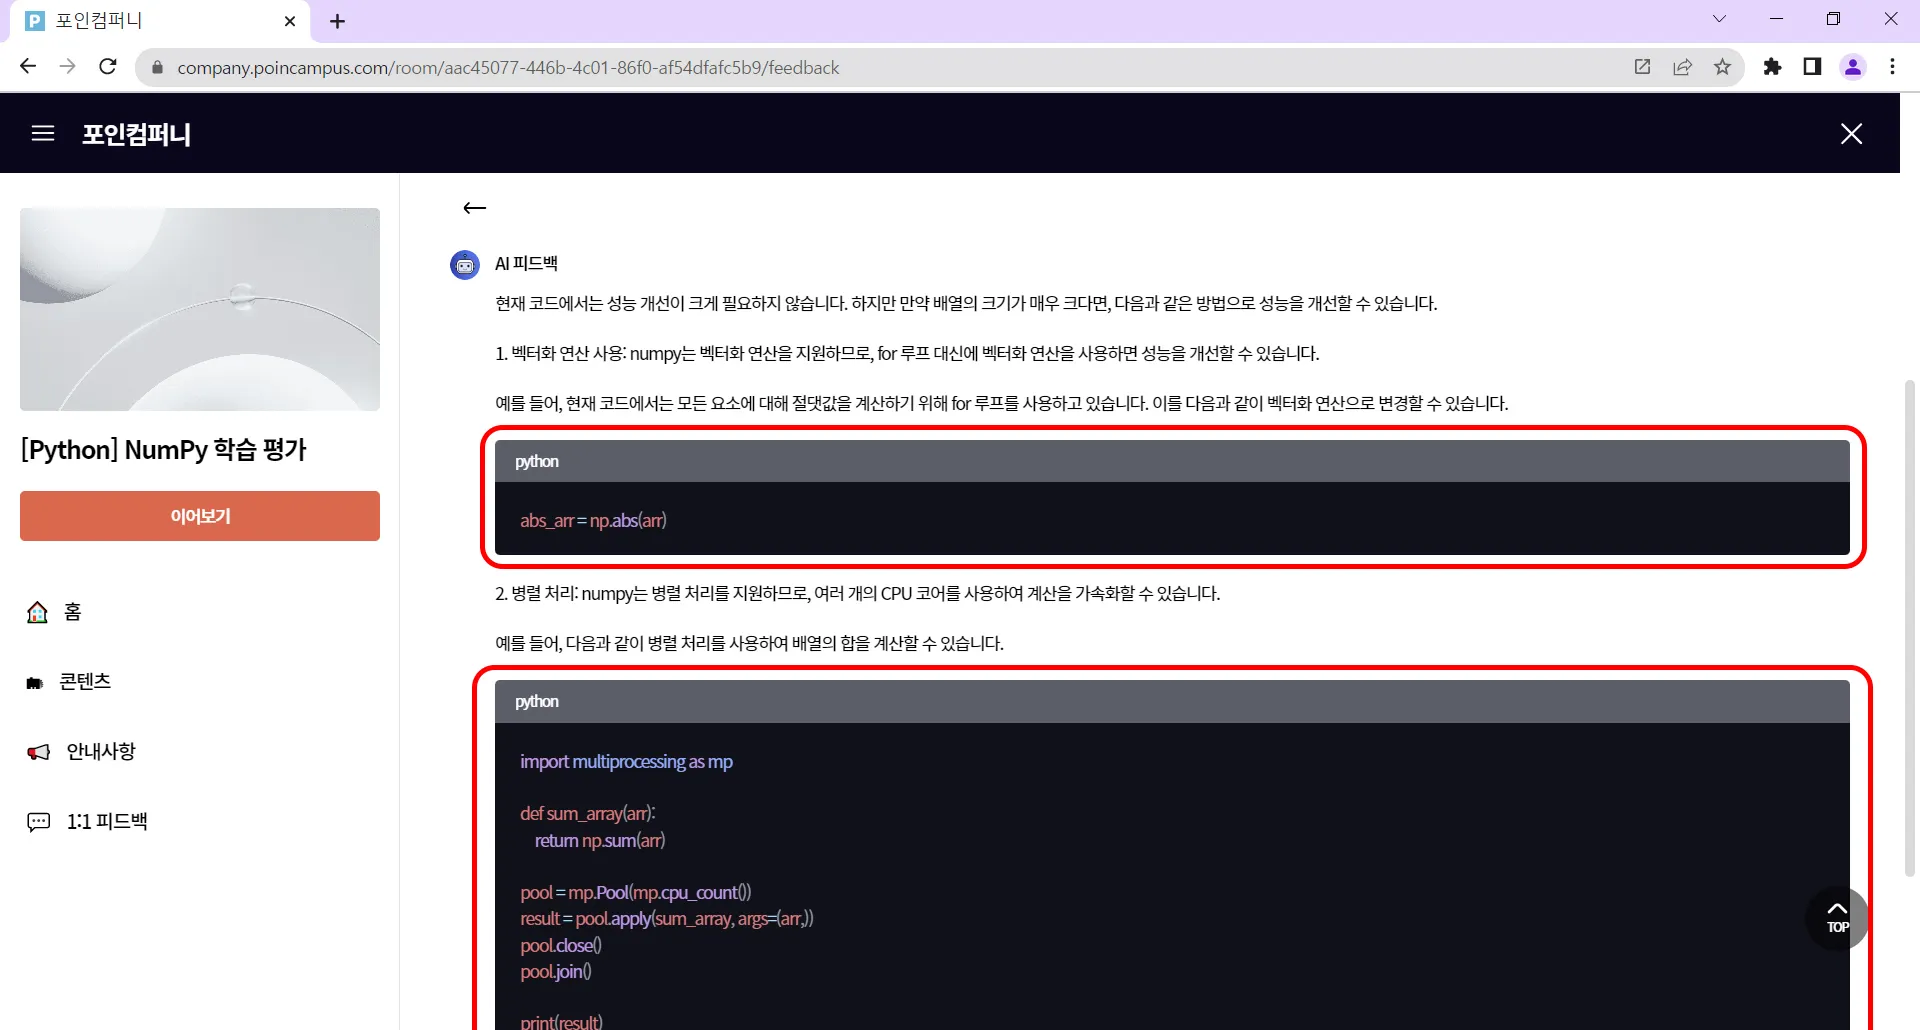Click the browser forward arrow
The height and width of the screenshot is (1030, 1920).
(68, 67)
